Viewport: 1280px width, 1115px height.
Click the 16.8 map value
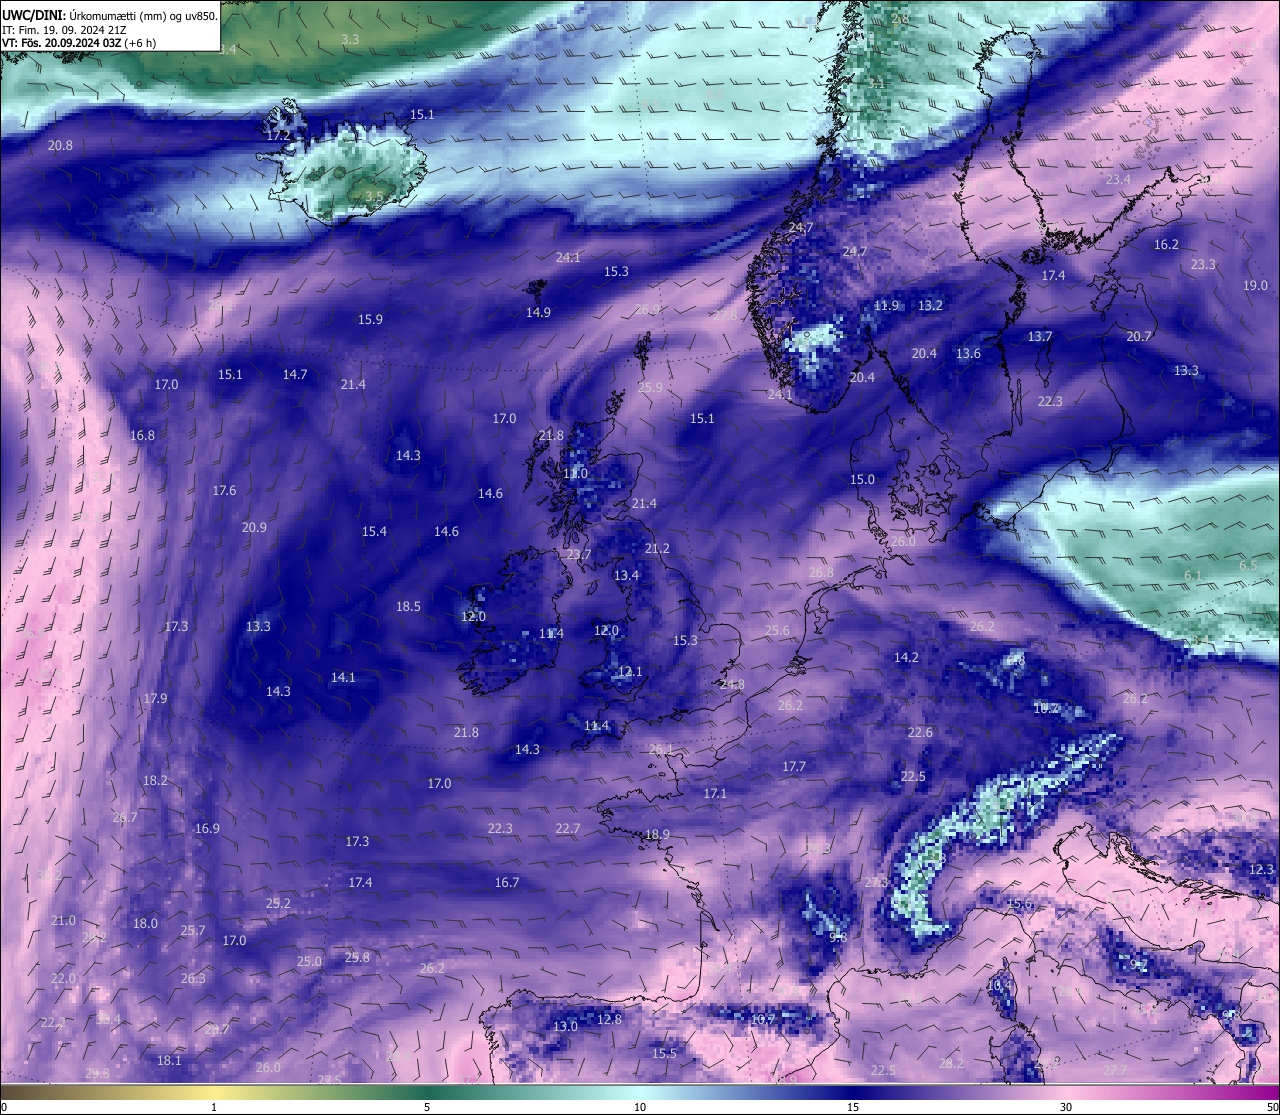pyautogui.click(x=142, y=435)
